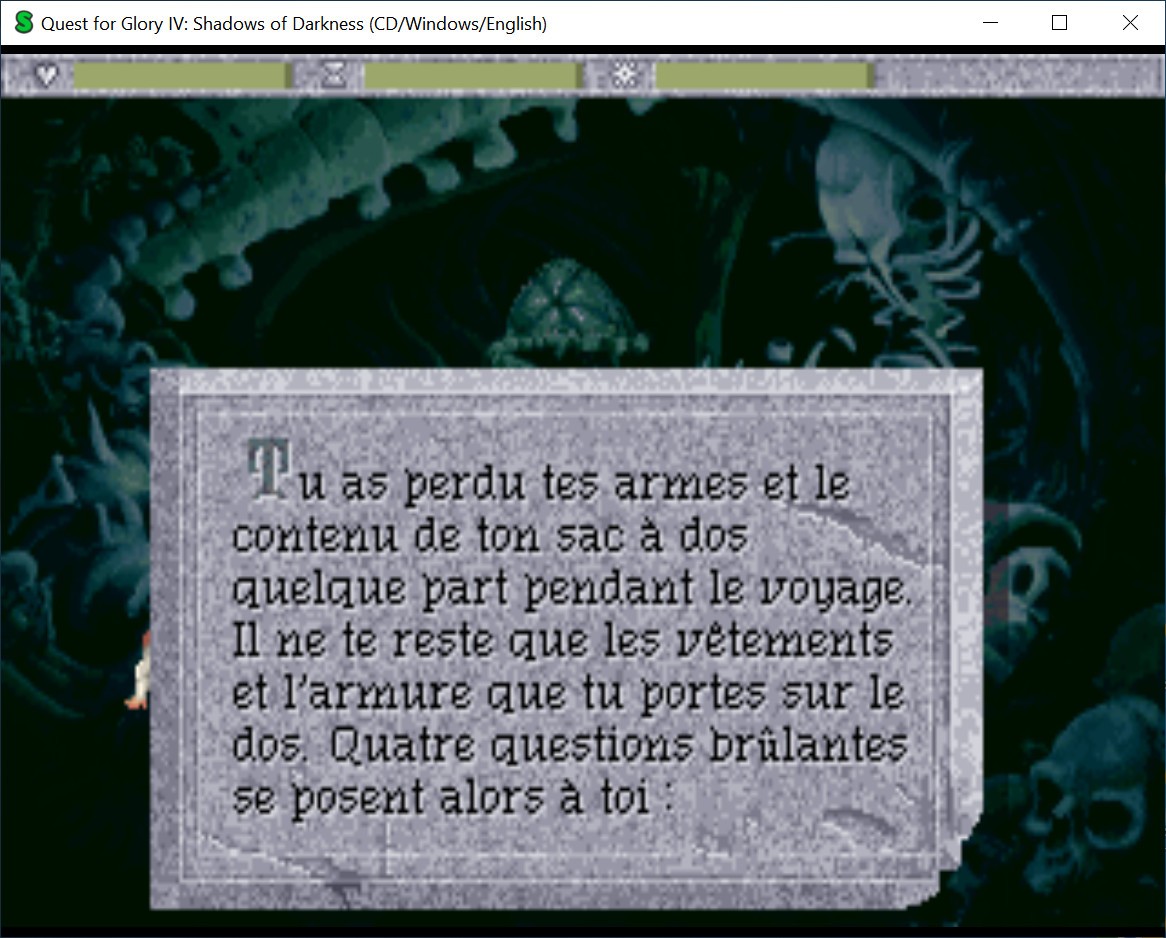Click the mana bar beside the starburst
1166x938 pixels.
tap(763, 76)
